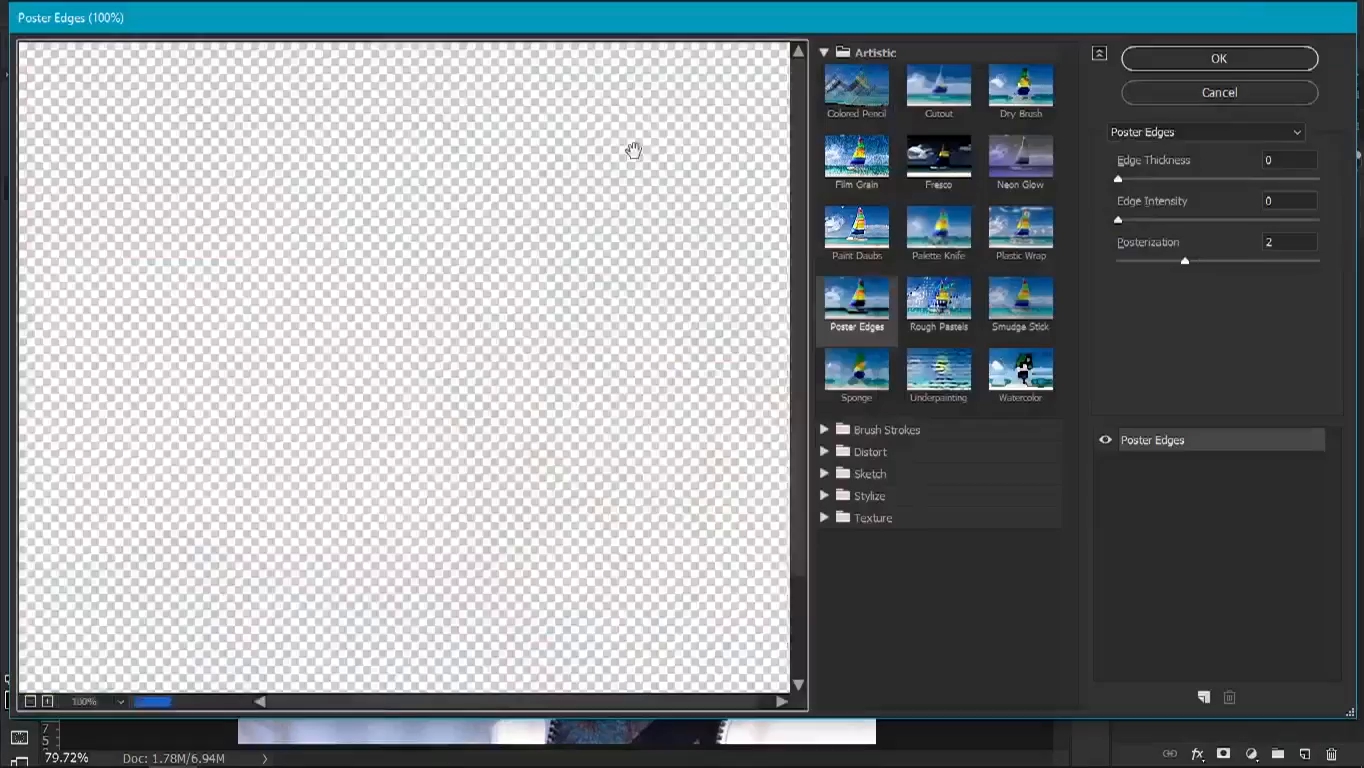
Task: Click the zoom out minus button in preview
Action: tap(30, 701)
